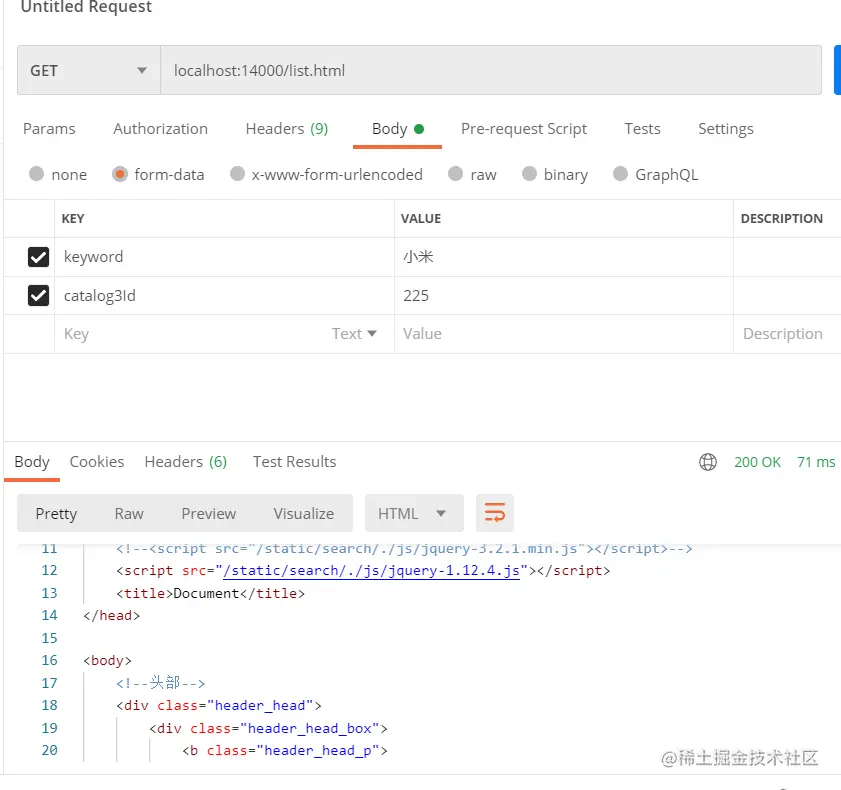Show the Test Results tab
The image size is (841, 790).
pos(294,462)
